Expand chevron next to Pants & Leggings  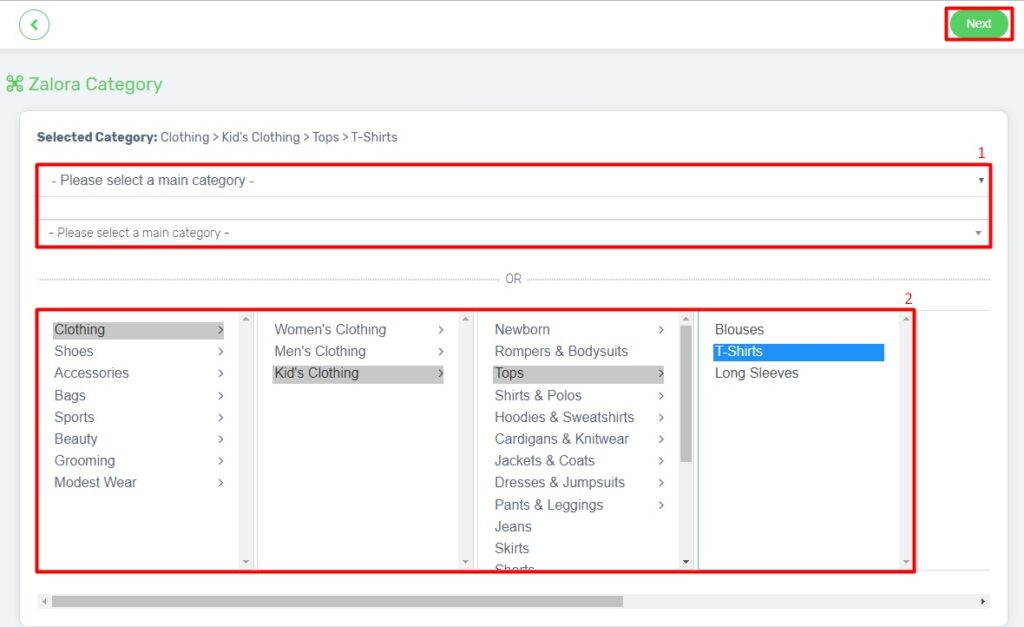pos(661,505)
